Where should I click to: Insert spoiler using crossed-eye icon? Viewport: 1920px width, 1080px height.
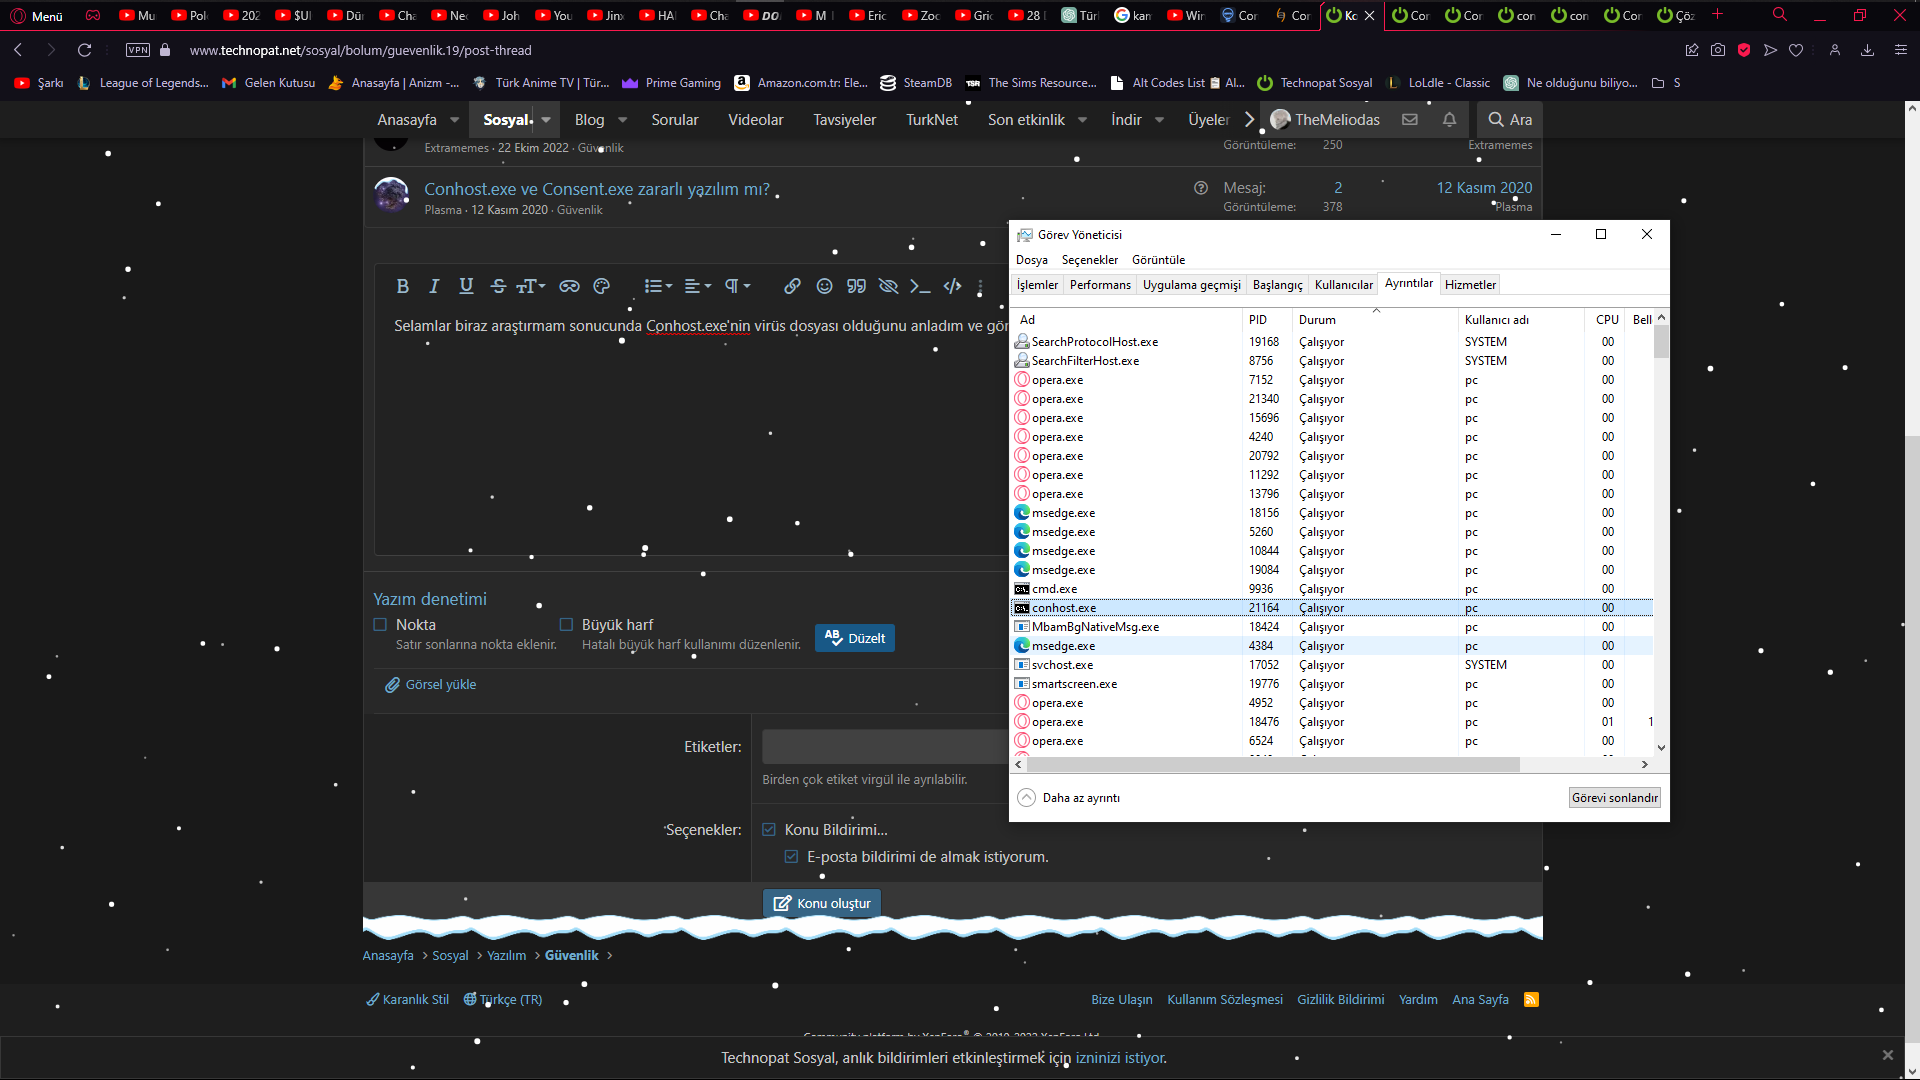coord(888,286)
